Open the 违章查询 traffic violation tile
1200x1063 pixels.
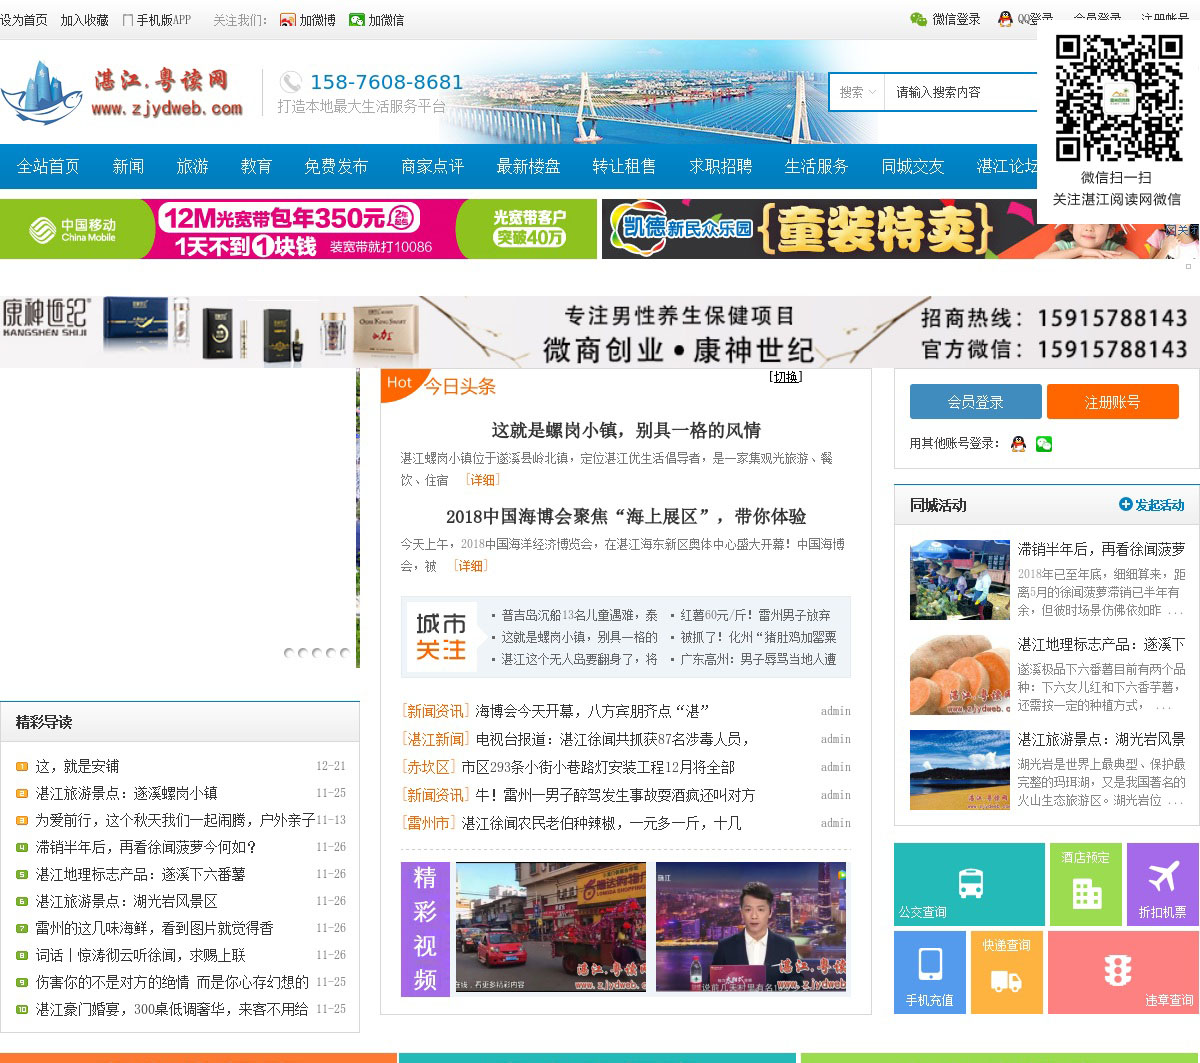[x=1122, y=972]
